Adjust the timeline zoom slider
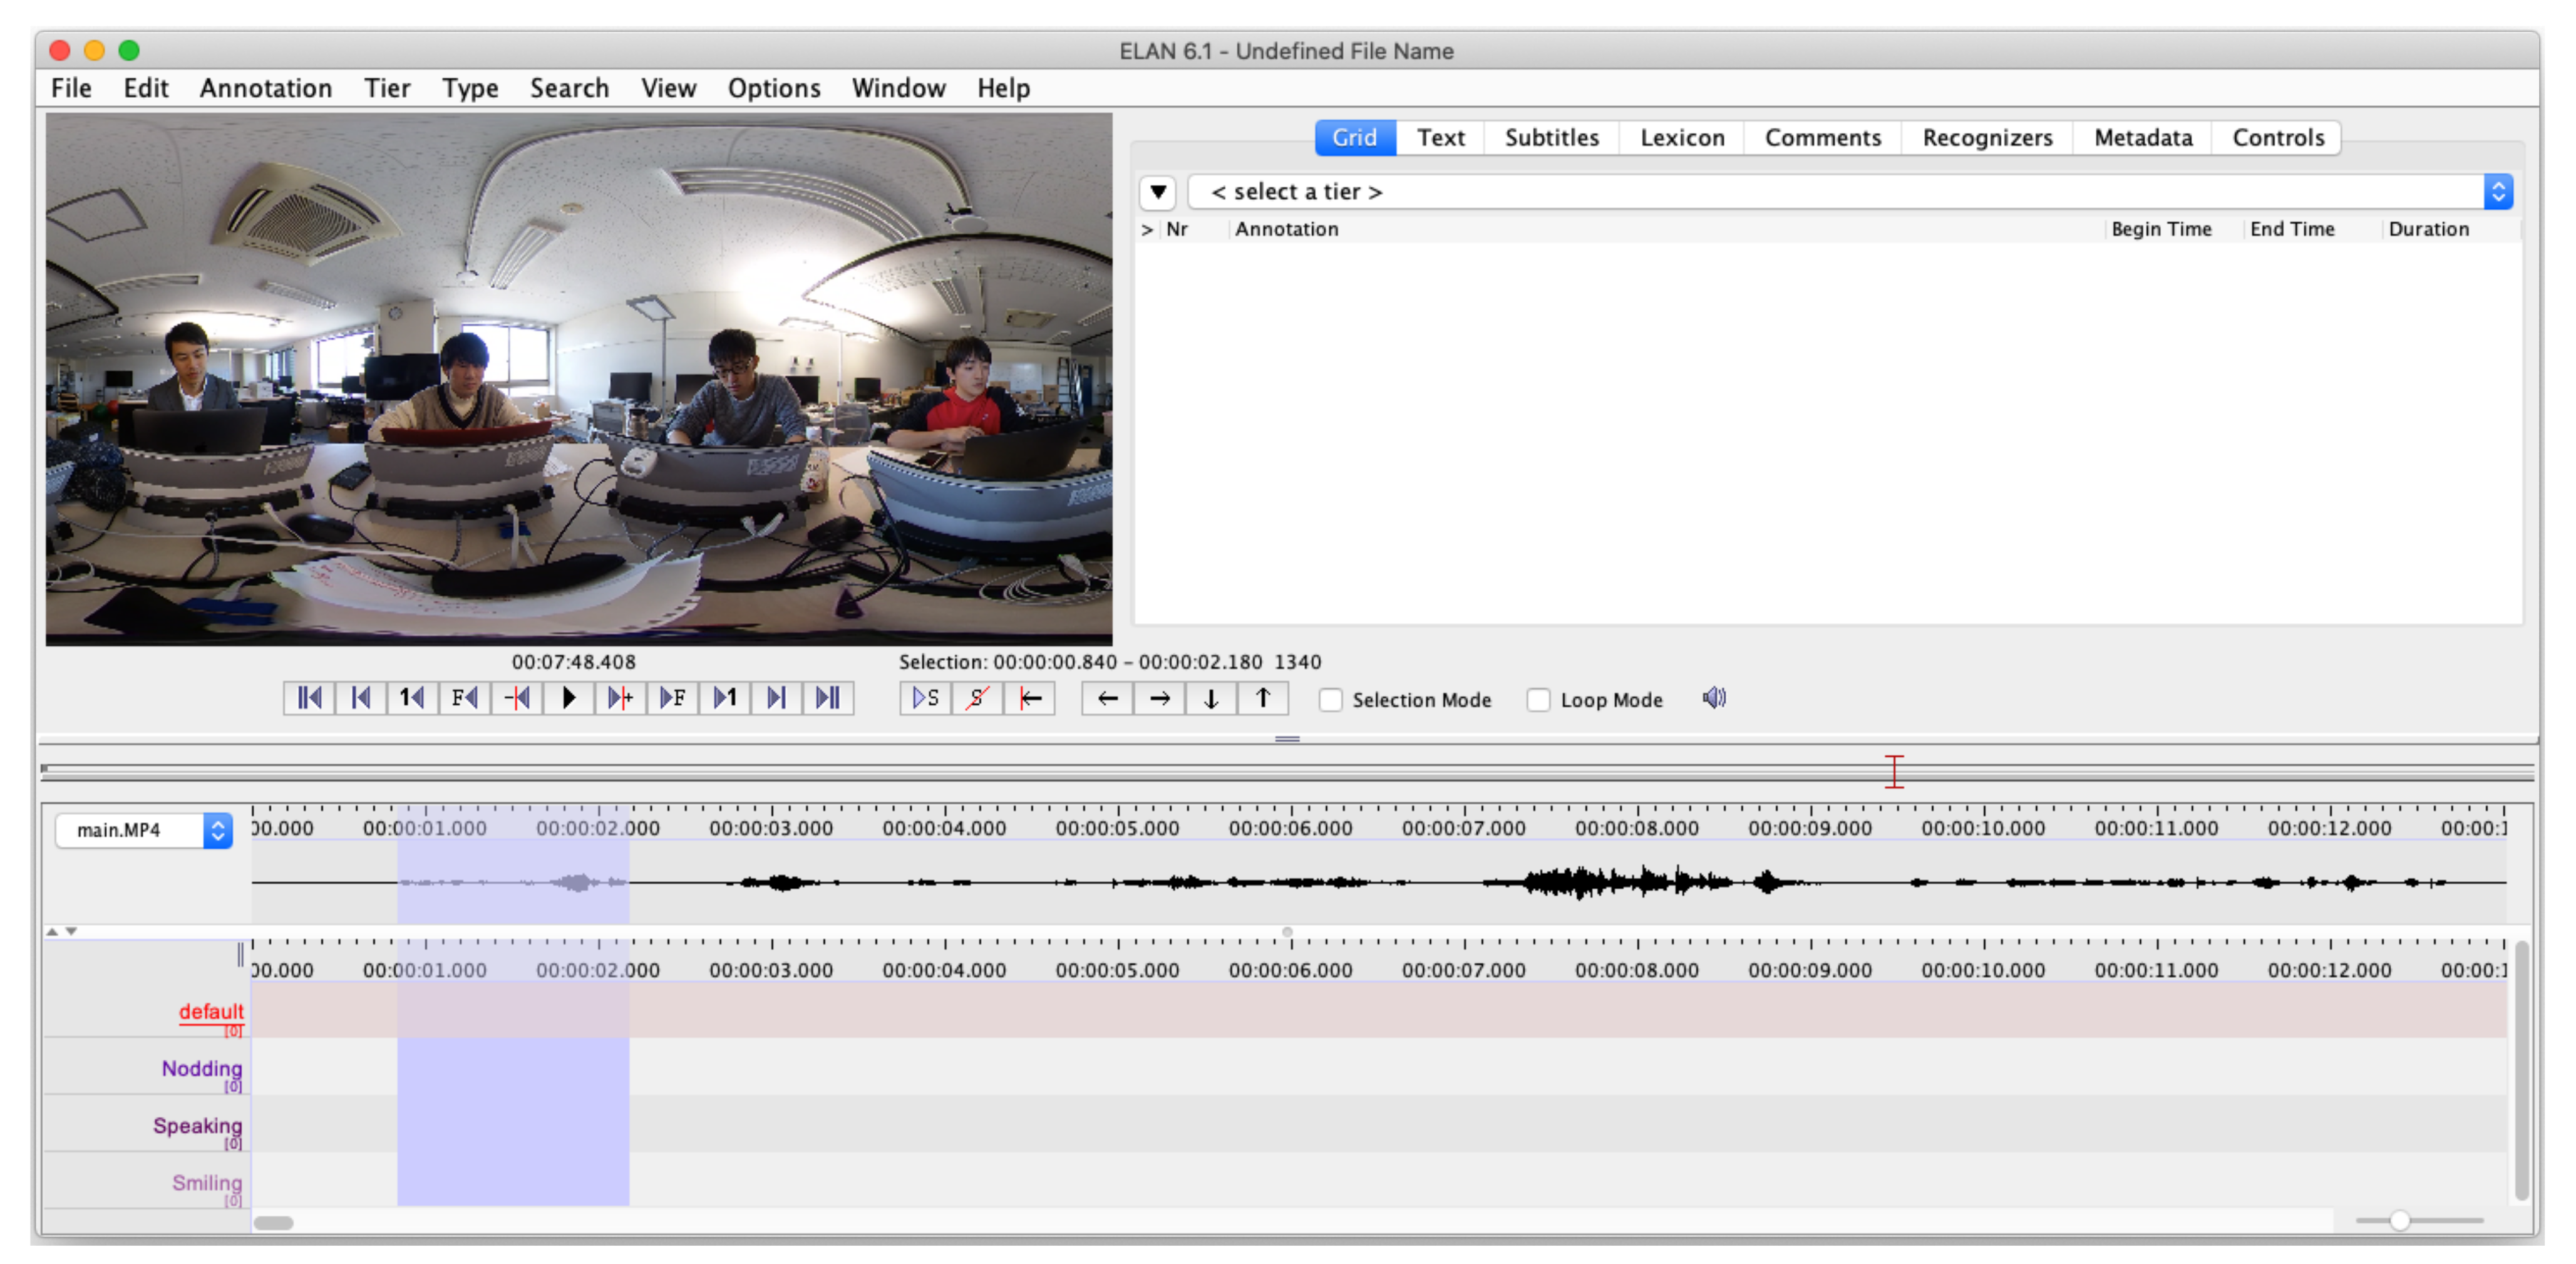This screenshot has width=2576, height=1264. click(x=2399, y=1220)
